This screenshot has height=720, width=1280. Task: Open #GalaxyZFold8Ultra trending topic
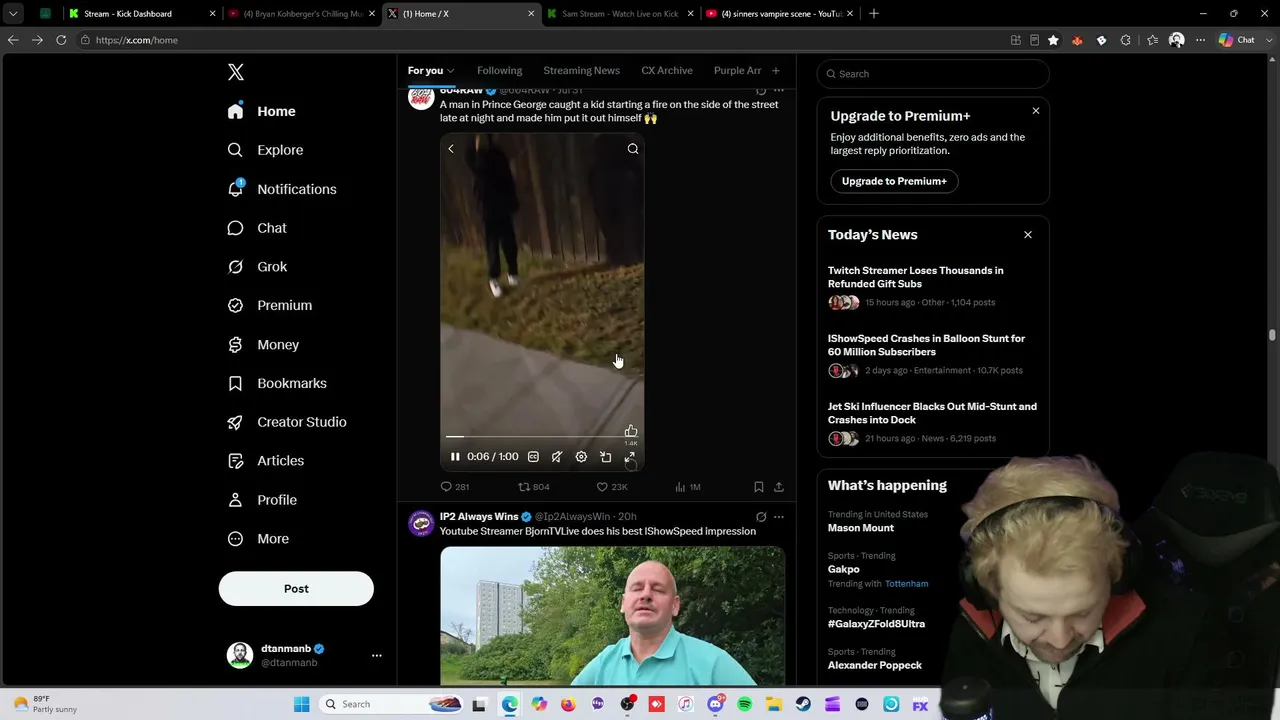(876, 624)
